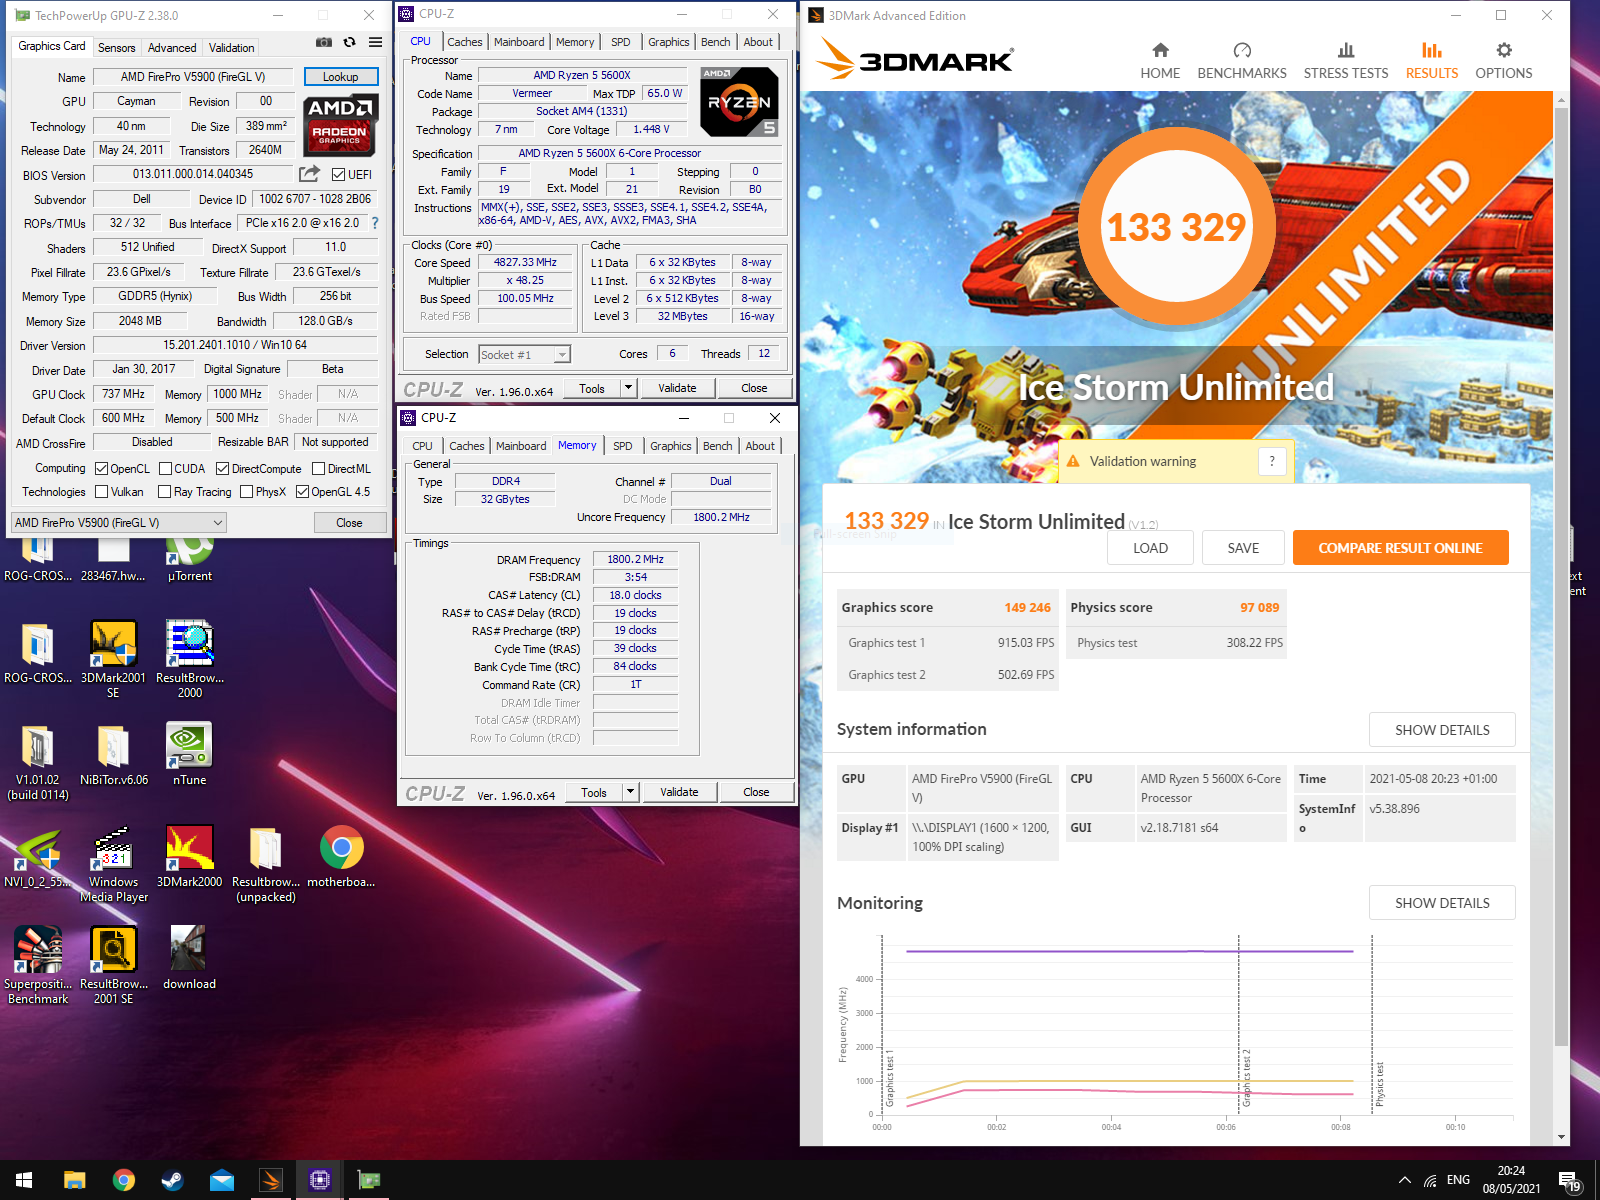Open the Bench tab in upper CPU-Z
Screen dimensions: 1600x1200
pos(715,42)
